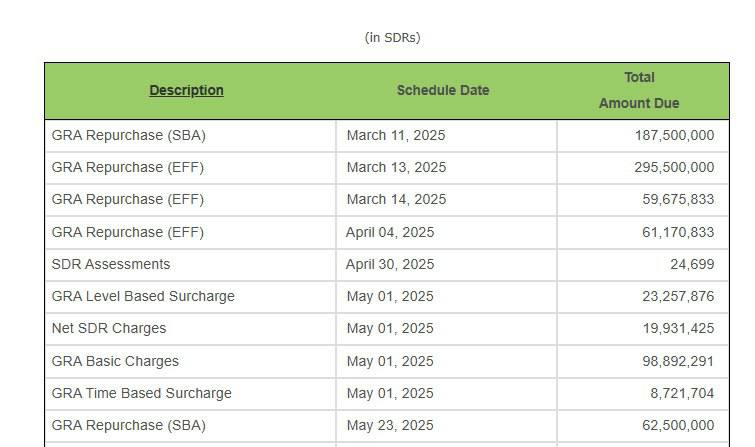Select the April 04, 2025 date cell
This screenshot has height=447, width=755.
click(390, 232)
